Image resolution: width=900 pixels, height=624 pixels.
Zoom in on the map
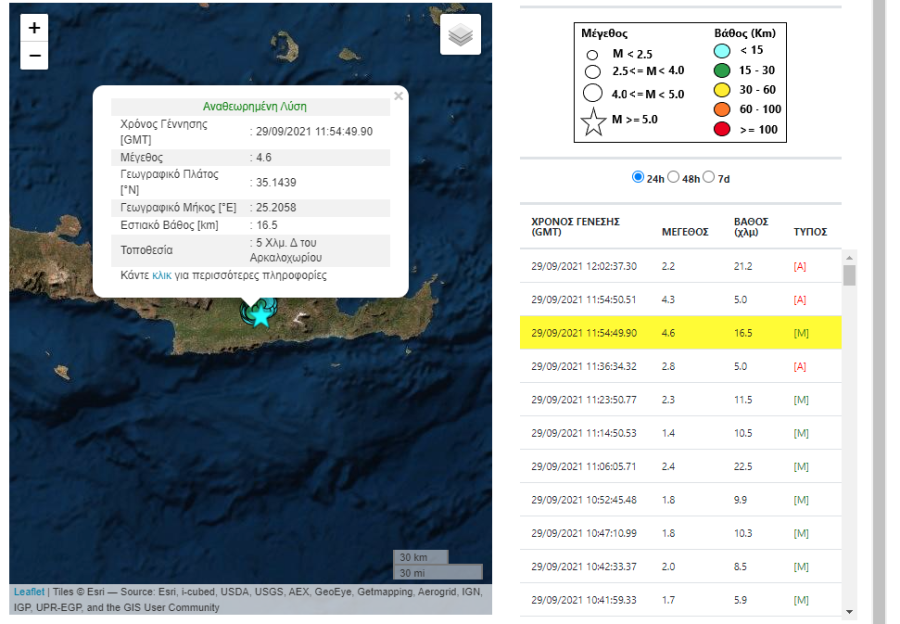[x=34, y=28]
